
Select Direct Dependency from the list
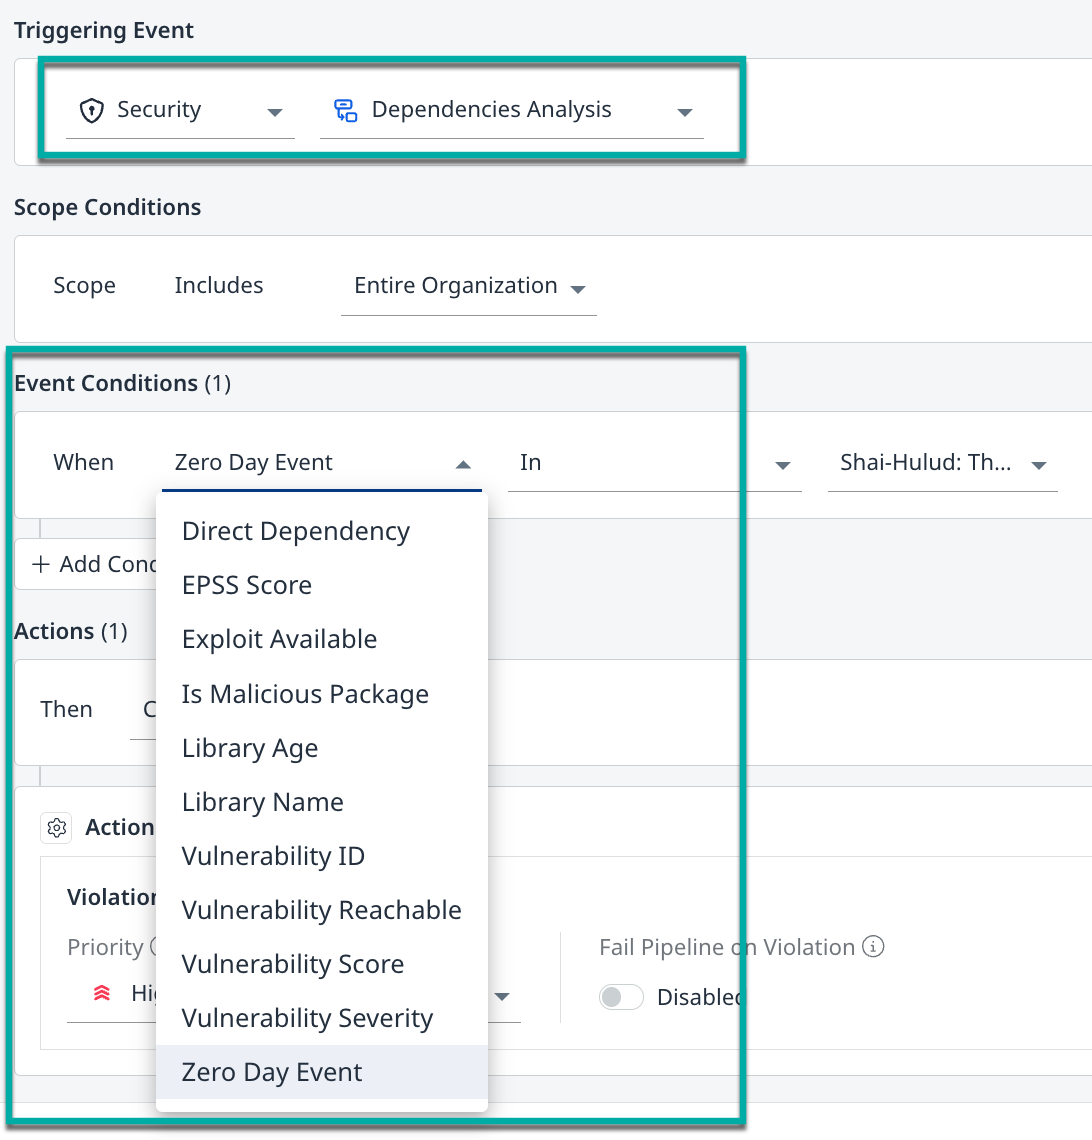296,531
